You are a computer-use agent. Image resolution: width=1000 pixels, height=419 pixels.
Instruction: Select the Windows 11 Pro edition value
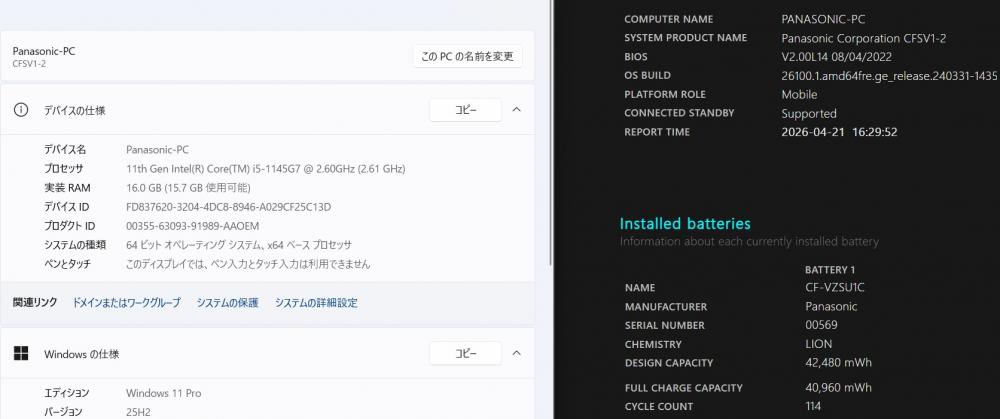point(163,393)
